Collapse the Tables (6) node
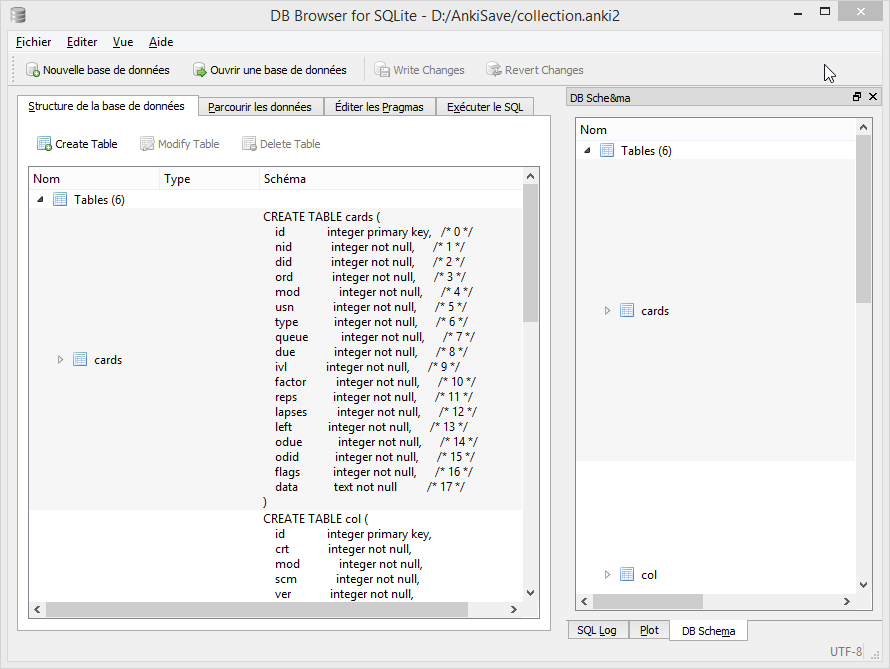This screenshot has width=890, height=669. coord(40,199)
